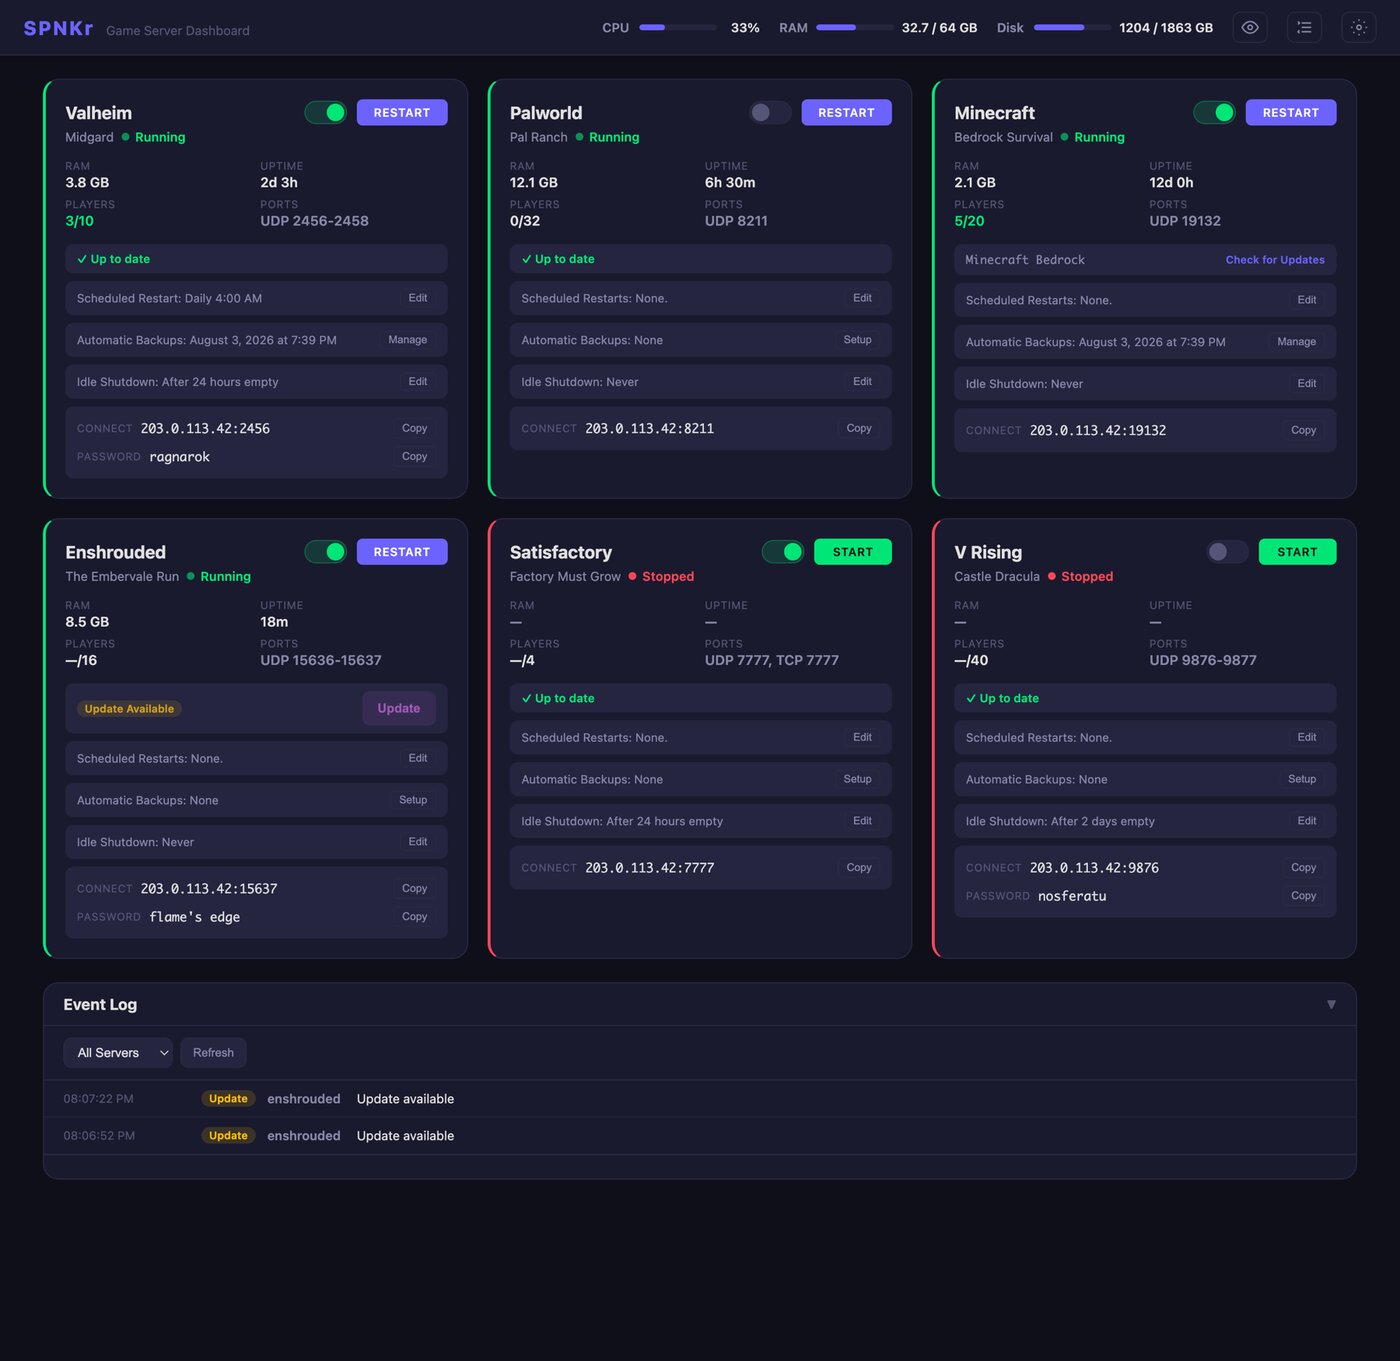Click the eye icon in the header

1250,28
